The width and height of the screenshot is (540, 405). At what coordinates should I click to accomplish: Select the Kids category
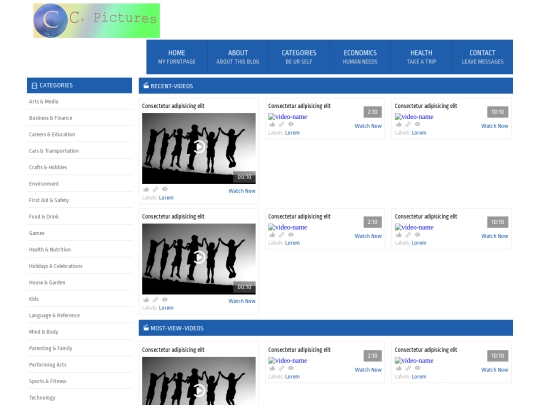point(33,299)
